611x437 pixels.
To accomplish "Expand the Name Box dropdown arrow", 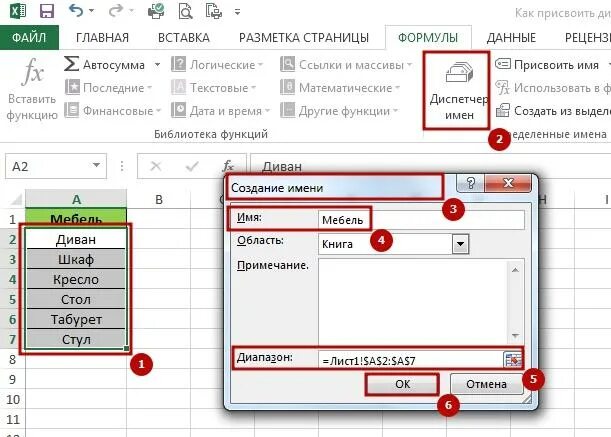I will [97, 166].
